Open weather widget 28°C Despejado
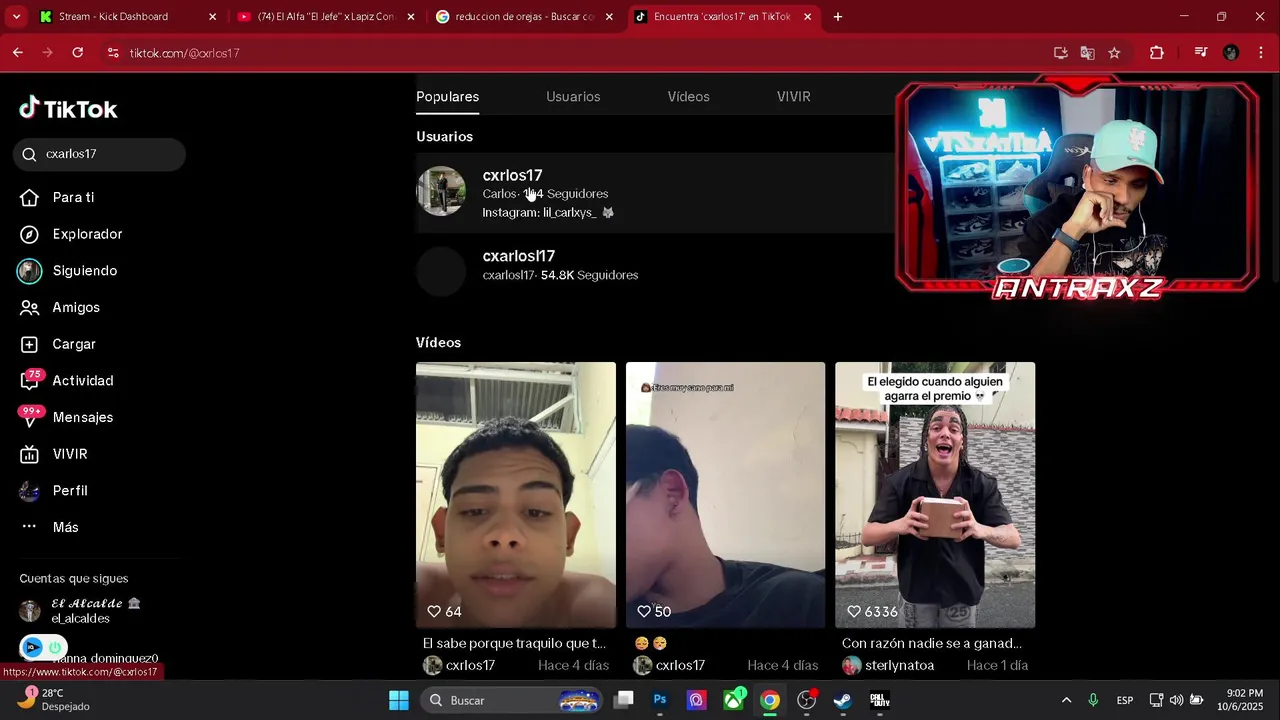Viewport: 1280px width, 720px height. [x=55, y=699]
